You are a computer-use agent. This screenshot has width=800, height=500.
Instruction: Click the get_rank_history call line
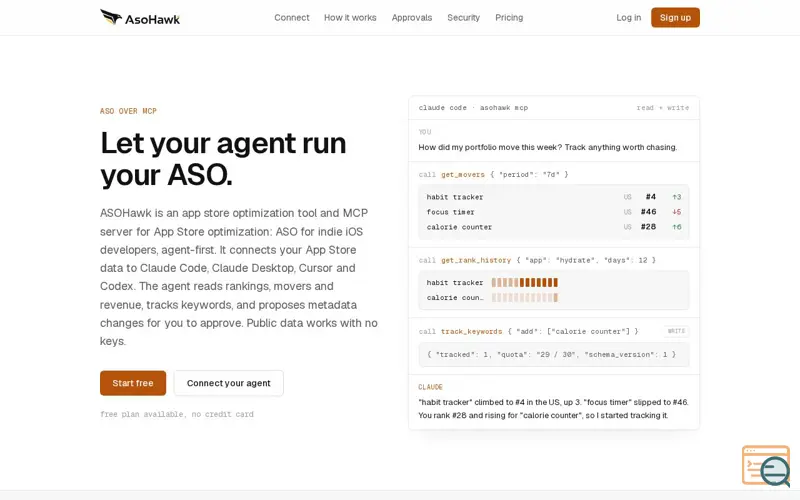(537, 260)
